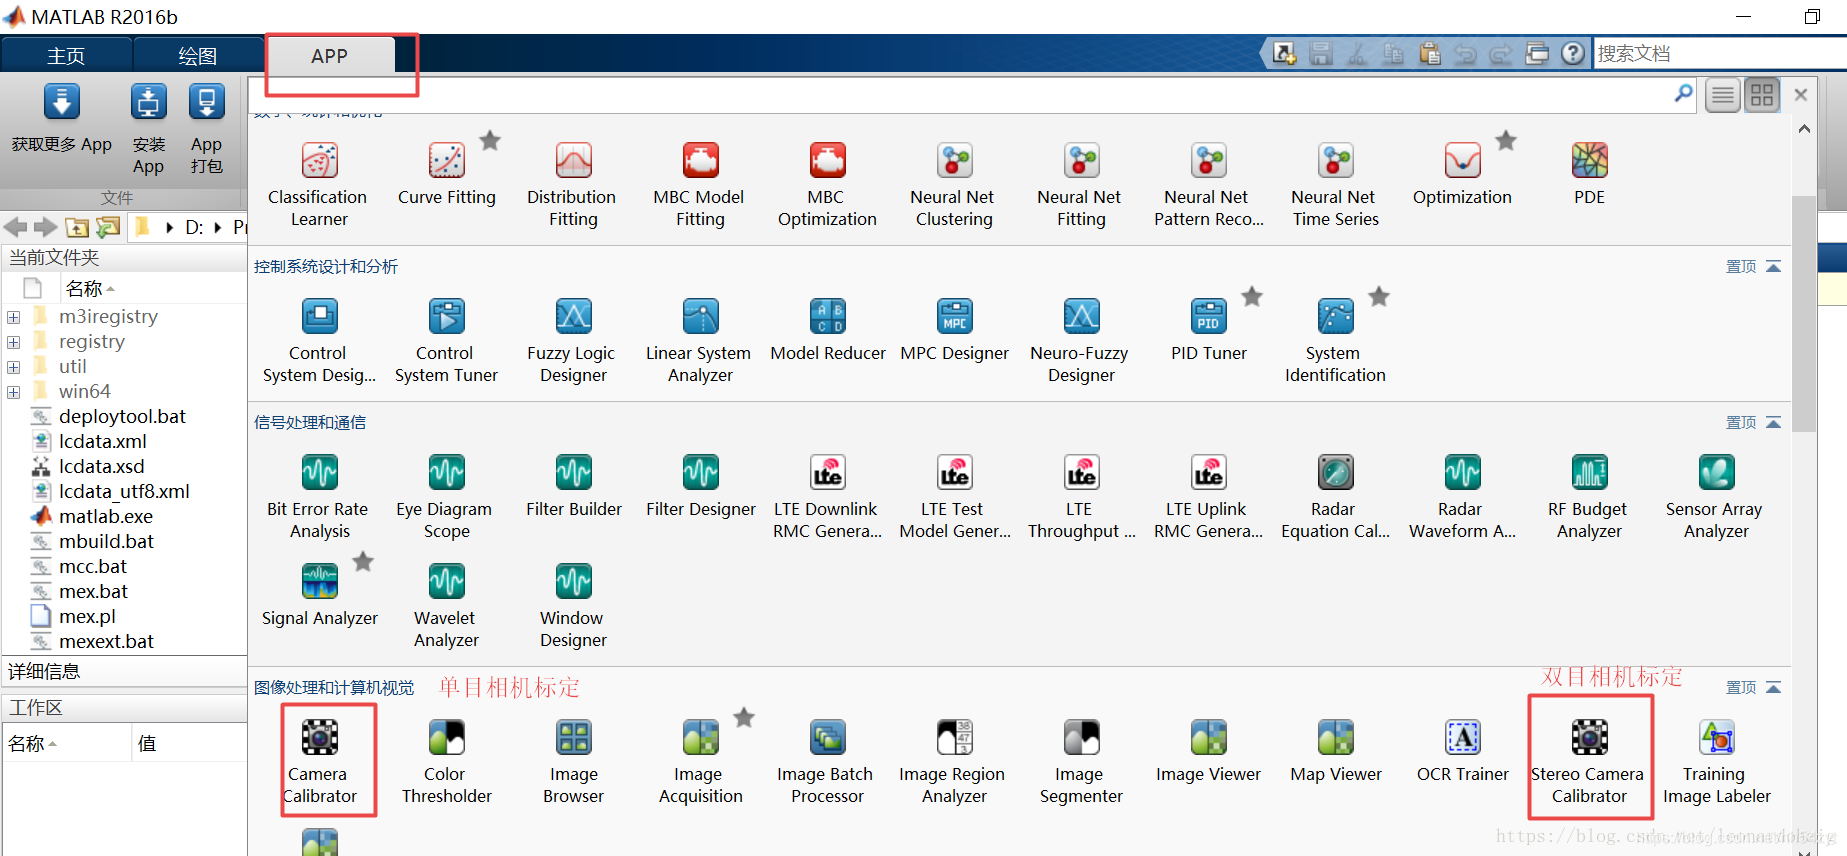
Task: Open the PDE app
Action: pos(1589,175)
